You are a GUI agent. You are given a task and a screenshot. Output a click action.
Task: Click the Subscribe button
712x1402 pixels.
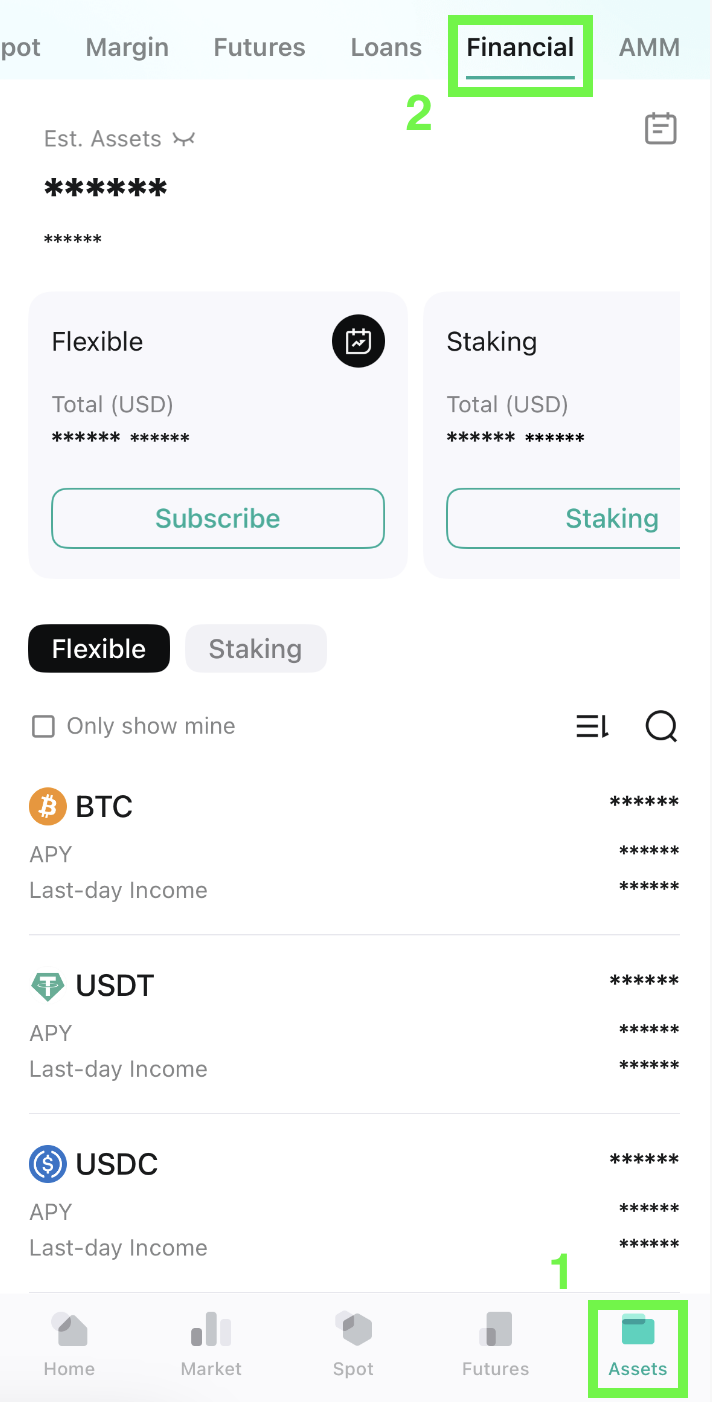[x=218, y=518]
